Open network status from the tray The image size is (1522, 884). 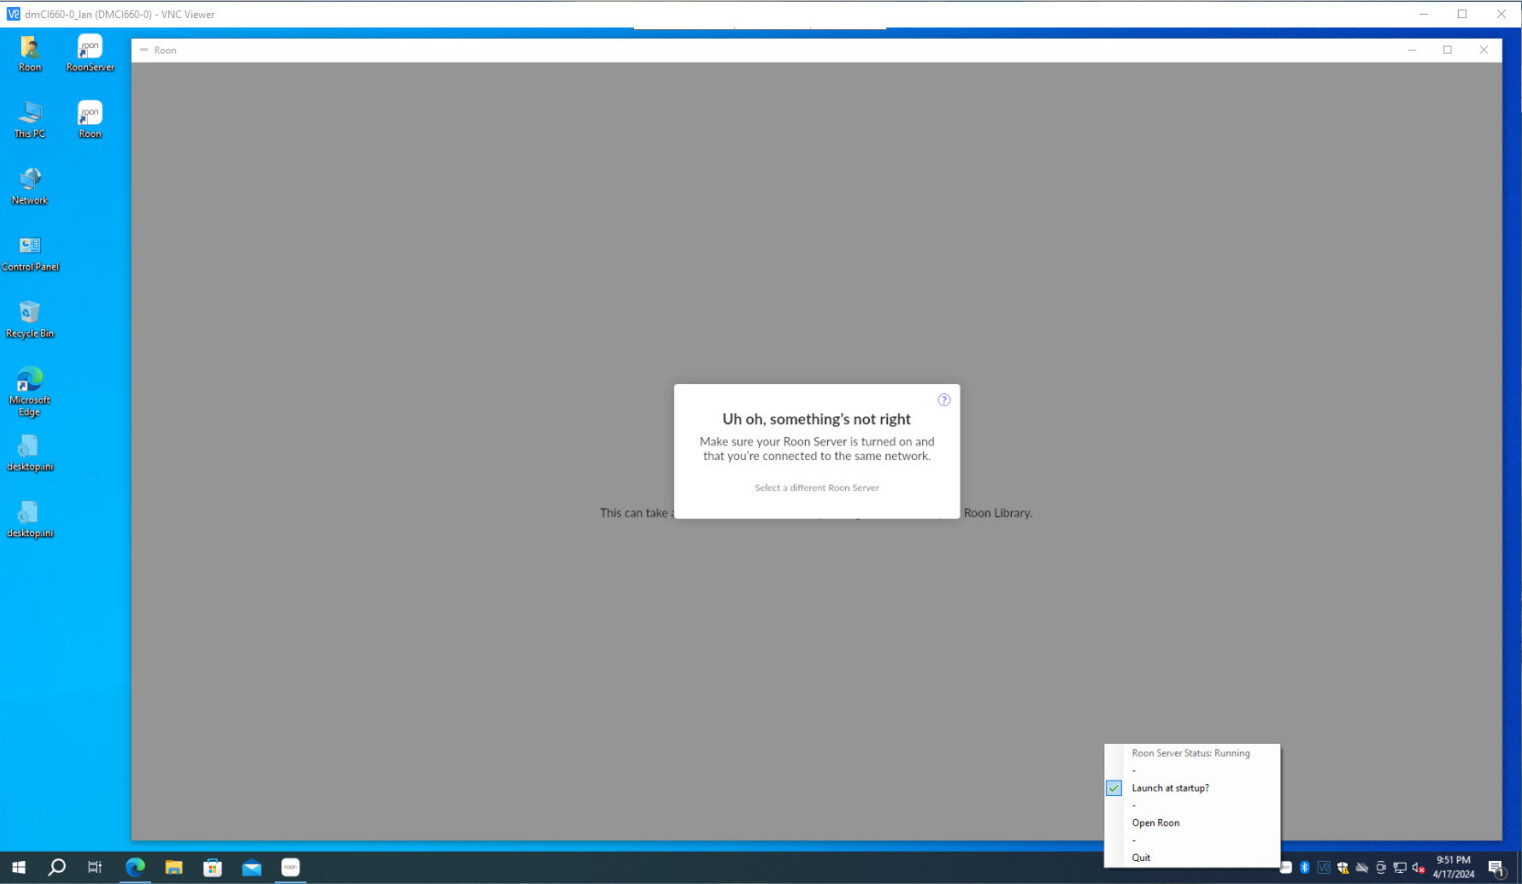coord(1400,867)
